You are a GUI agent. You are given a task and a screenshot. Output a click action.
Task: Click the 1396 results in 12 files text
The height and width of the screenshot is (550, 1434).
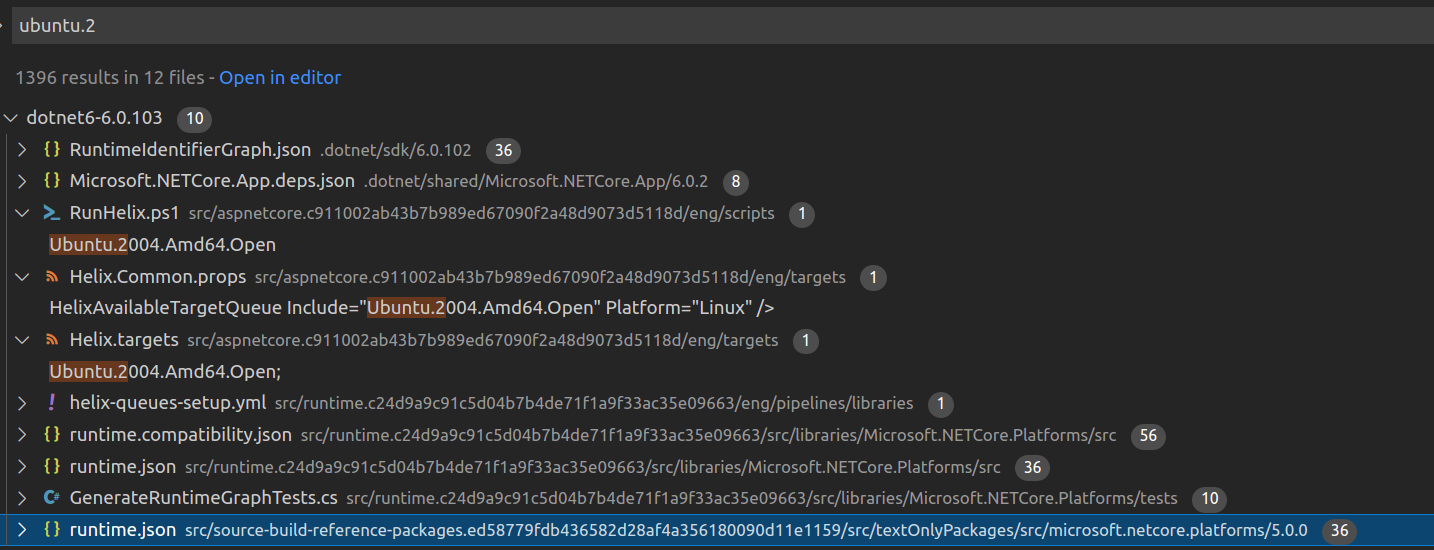pyautogui.click(x=109, y=77)
